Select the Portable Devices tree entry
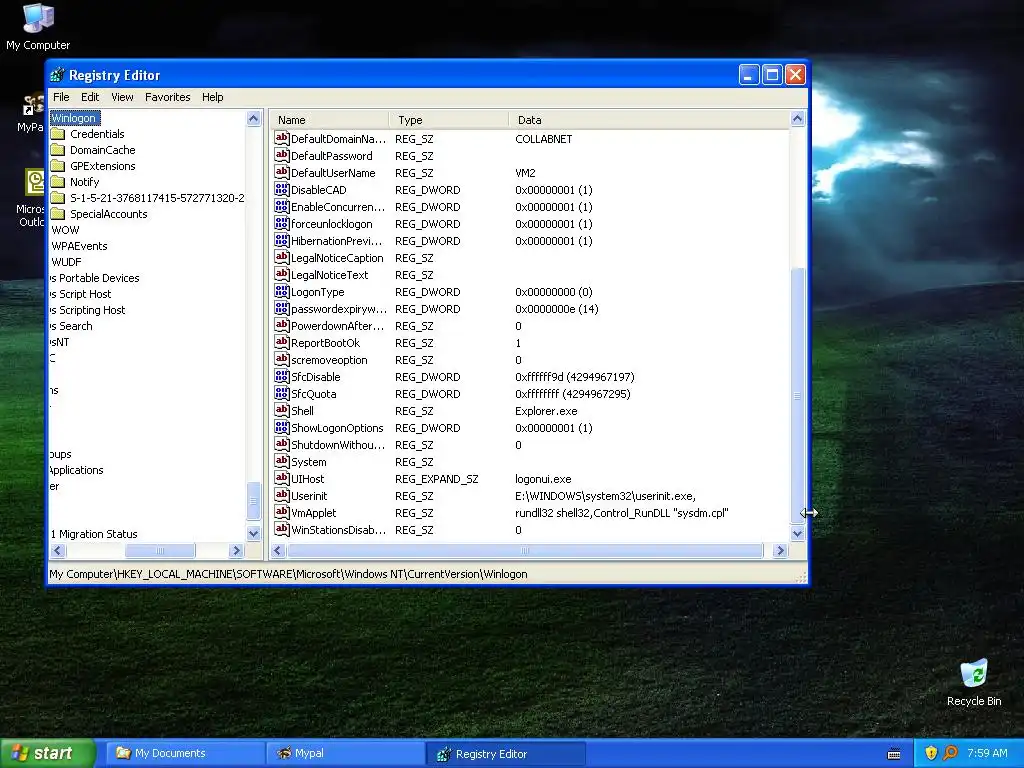Viewport: 1024px width, 768px height. pyautogui.click(x=95, y=278)
